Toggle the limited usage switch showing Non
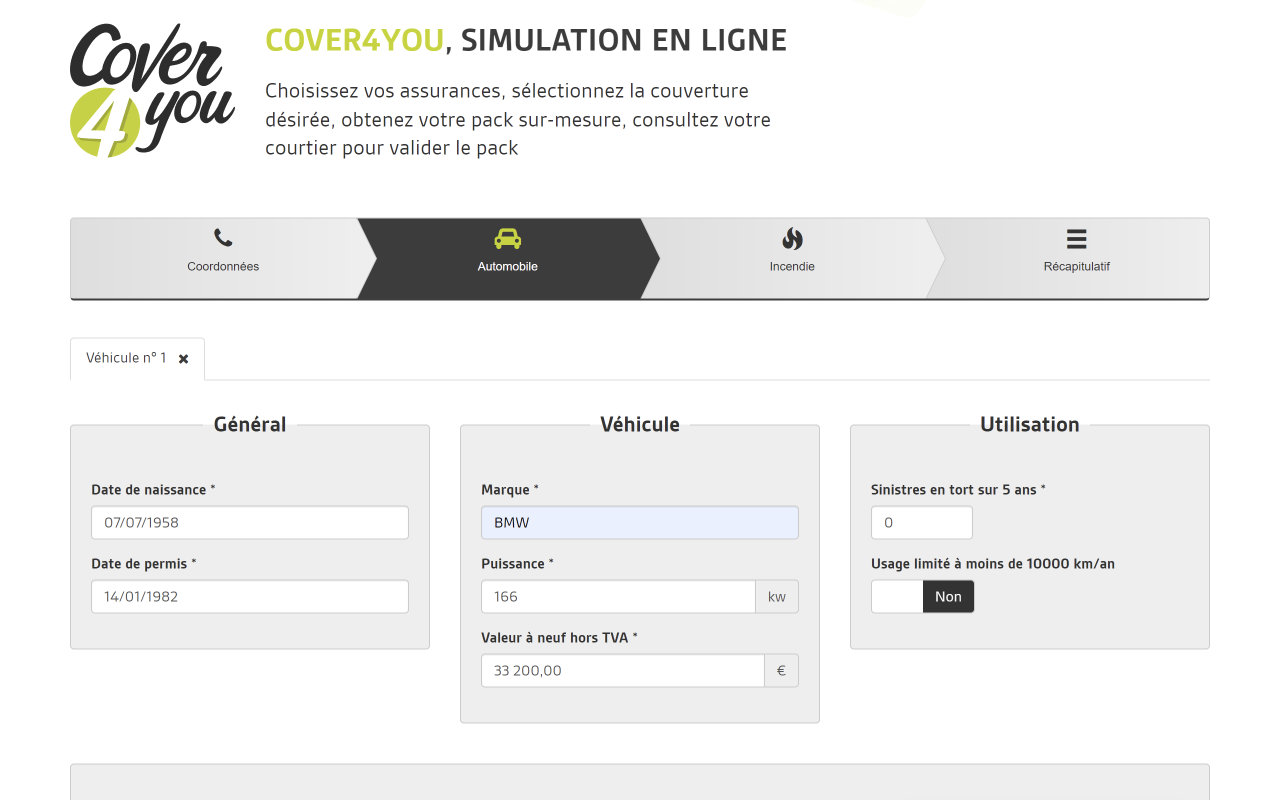This screenshot has width=1280, height=800. (x=947, y=597)
